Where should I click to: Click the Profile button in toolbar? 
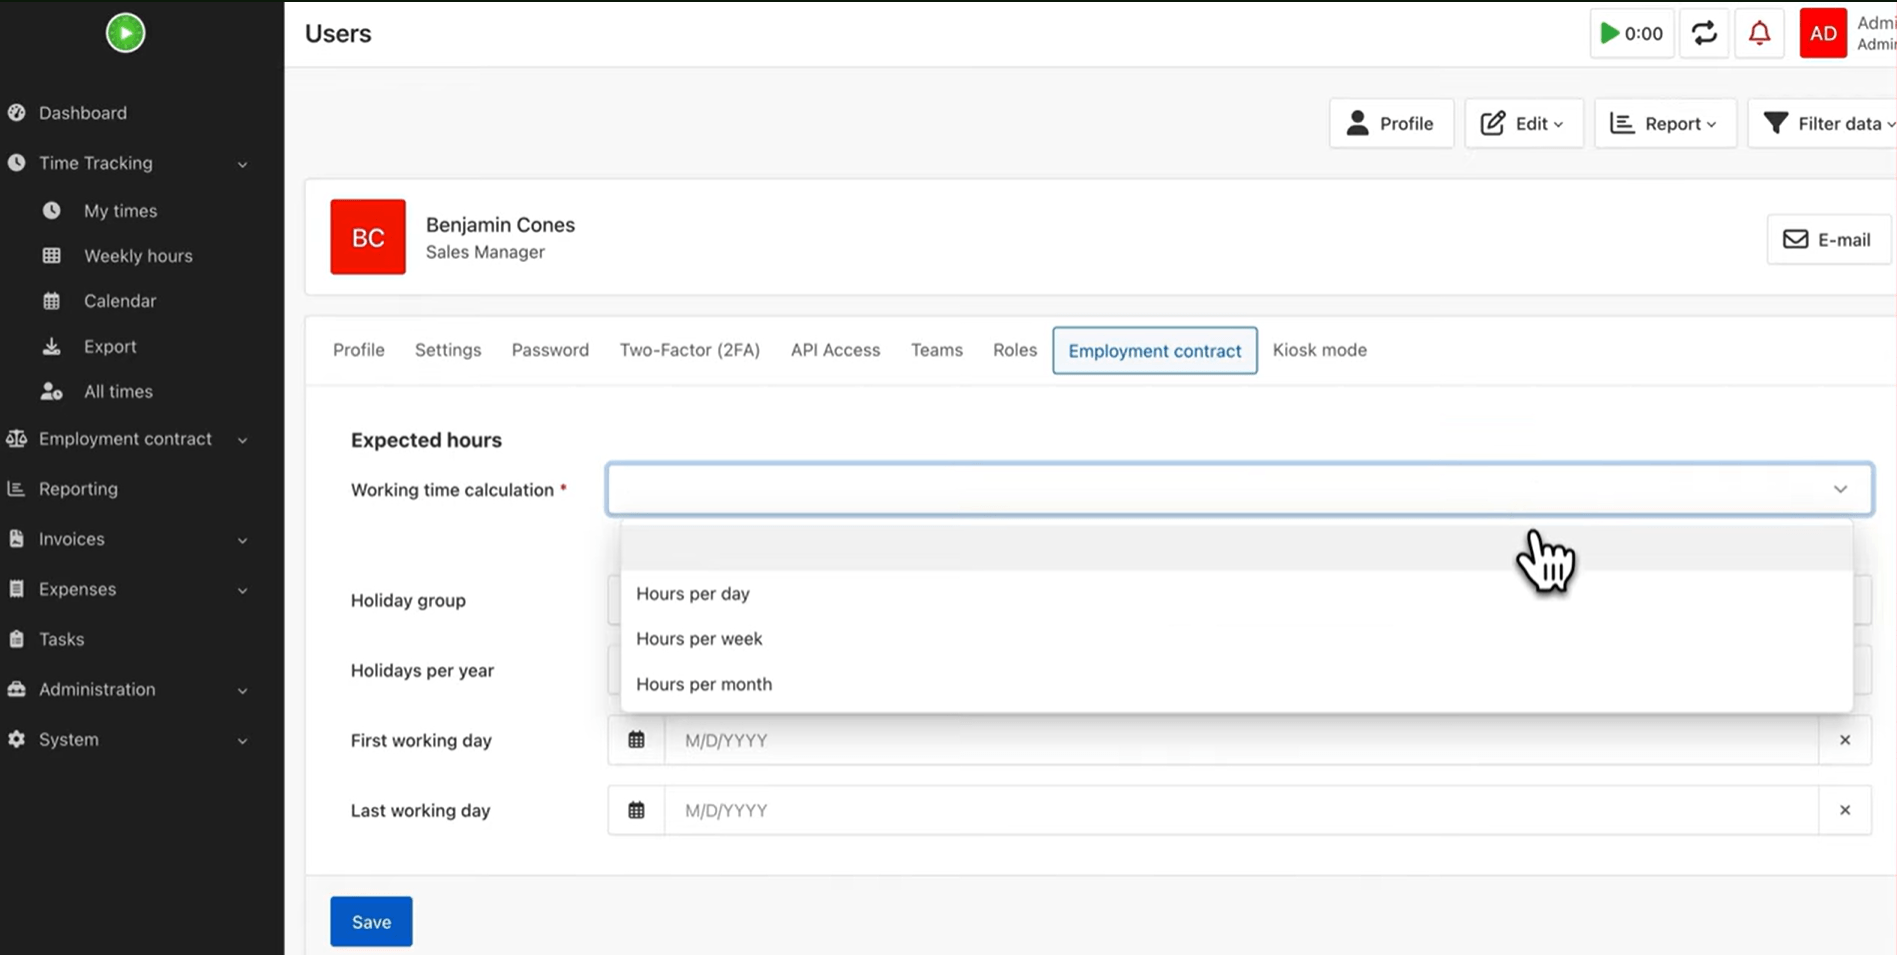click(x=1391, y=123)
